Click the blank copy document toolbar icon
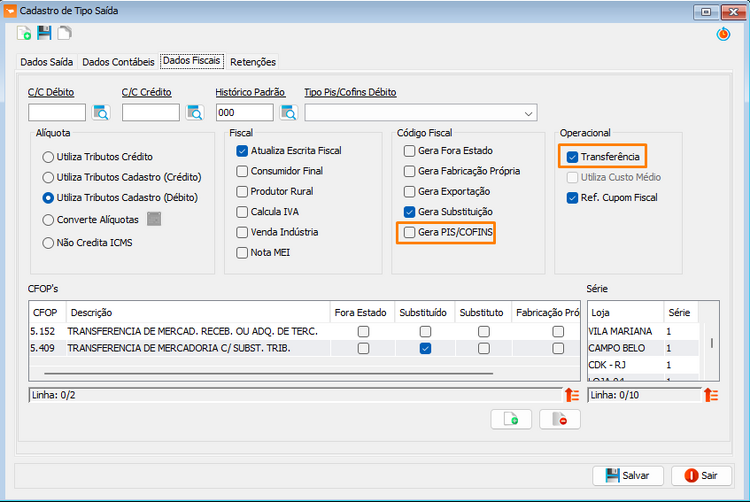 click(x=64, y=33)
